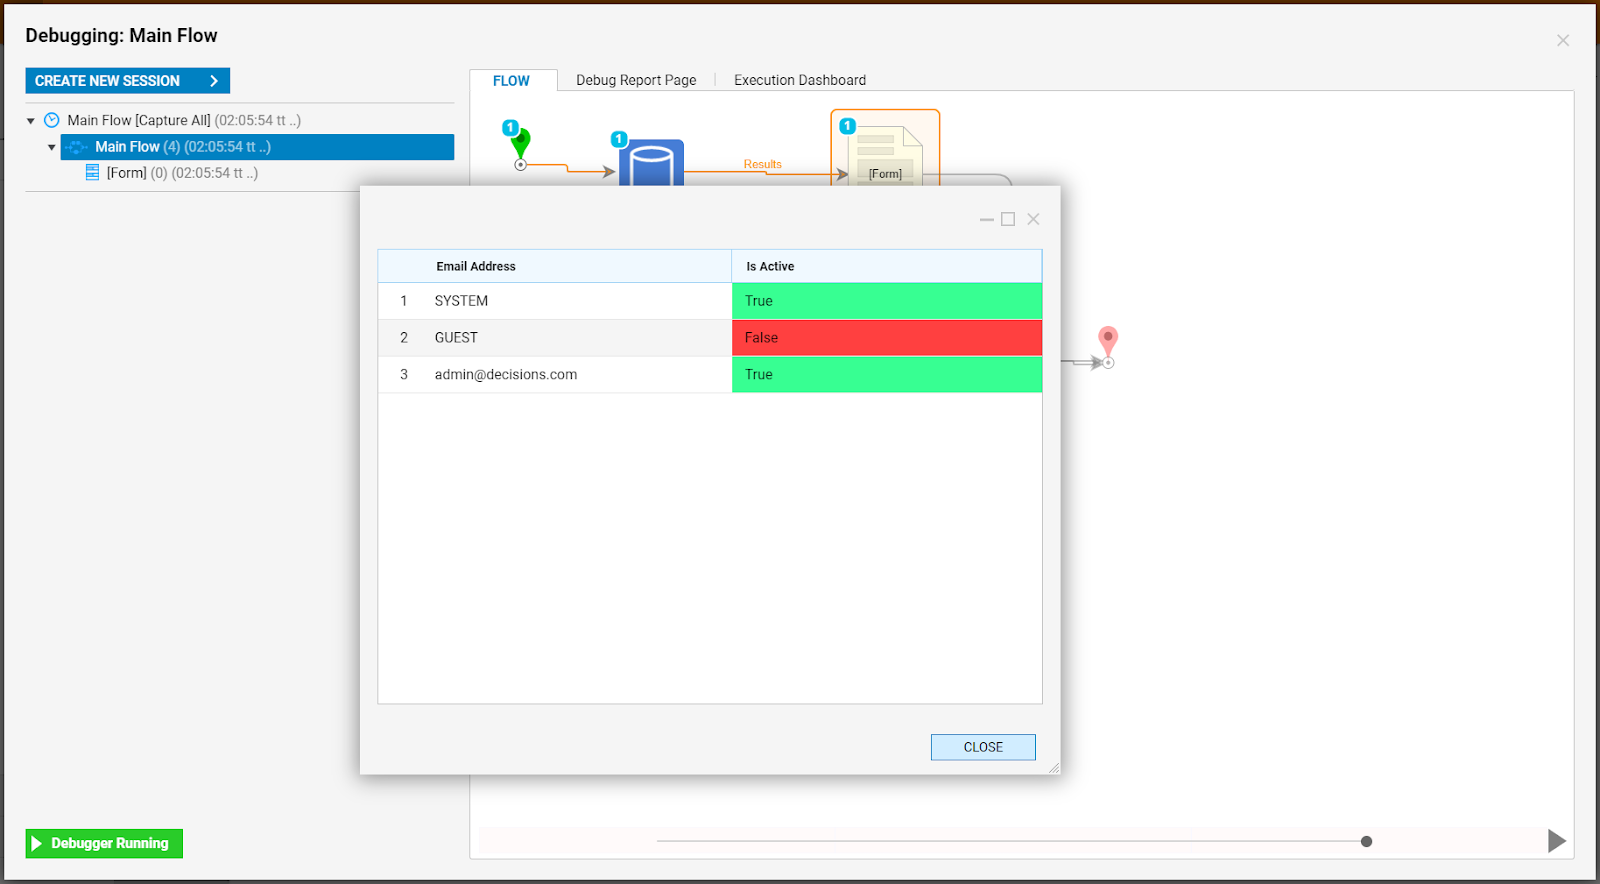
Task: Click the blue database step icon
Action: 651,163
